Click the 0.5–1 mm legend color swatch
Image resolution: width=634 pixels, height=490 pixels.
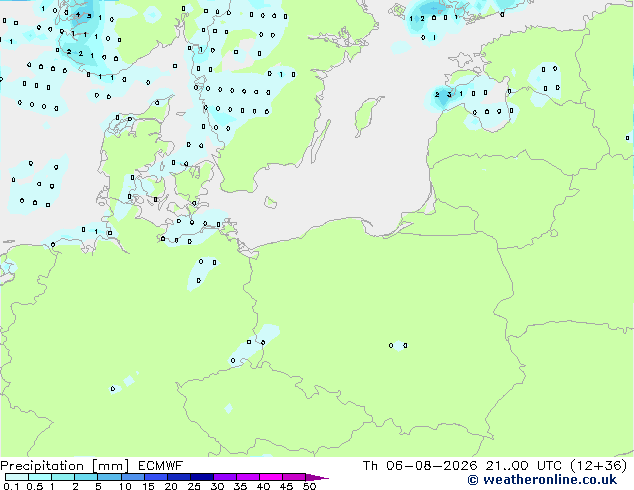click(x=40, y=477)
